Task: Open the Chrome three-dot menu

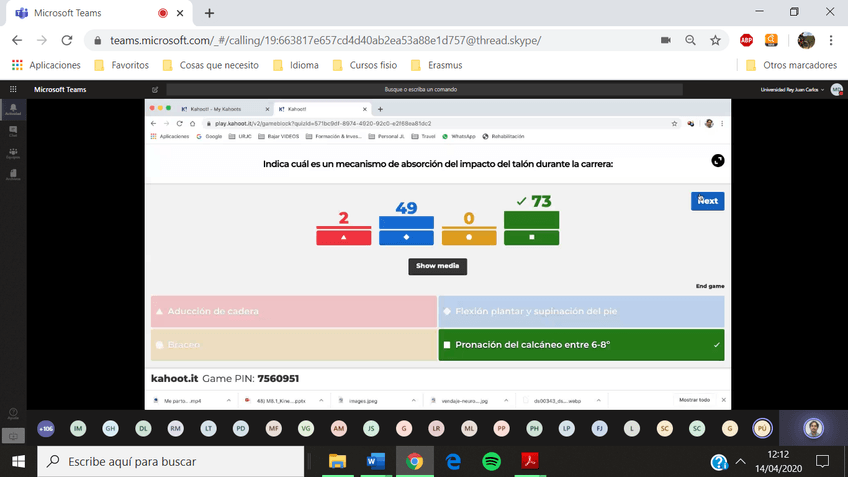Action: pos(831,41)
